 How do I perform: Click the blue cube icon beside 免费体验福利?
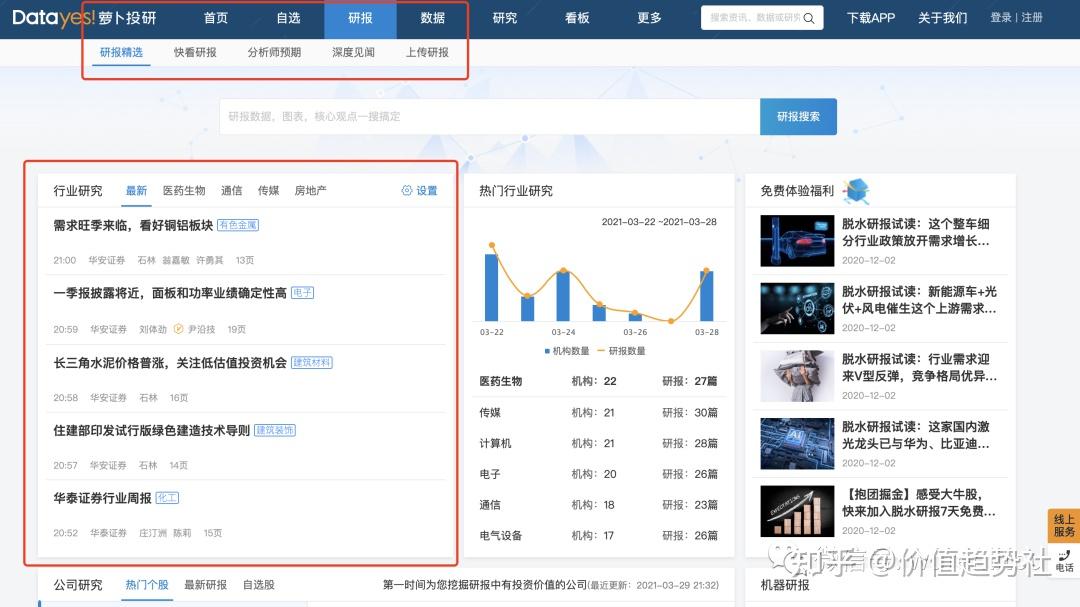click(856, 191)
